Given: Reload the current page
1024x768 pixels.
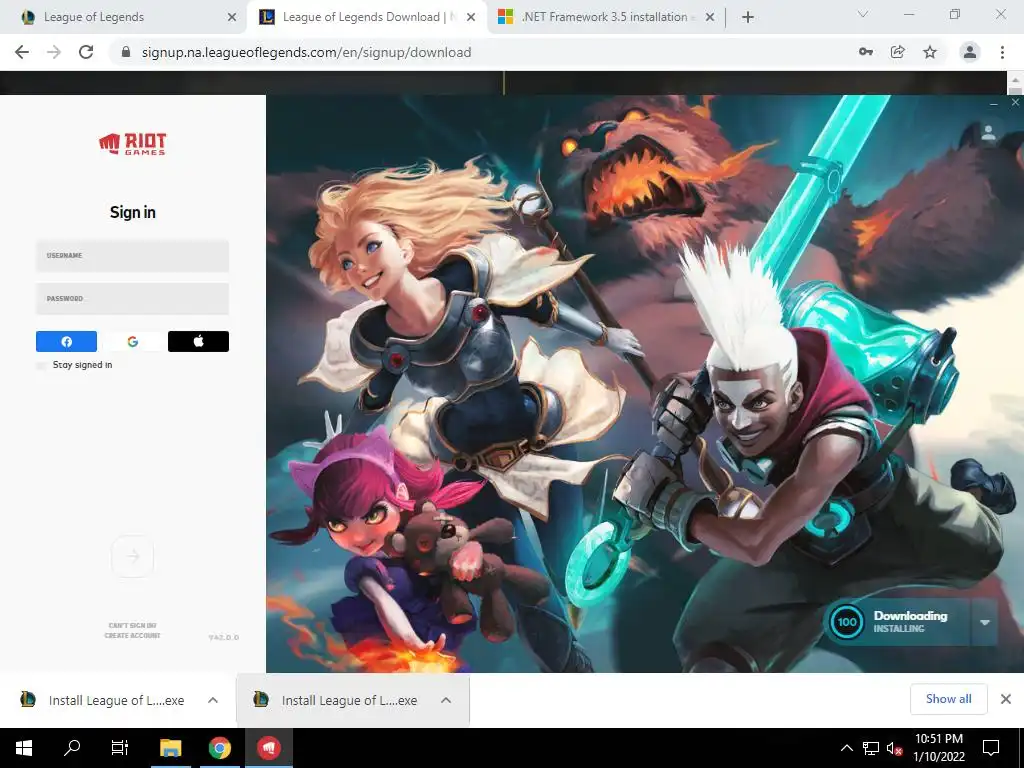Looking at the screenshot, I should point(86,52).
